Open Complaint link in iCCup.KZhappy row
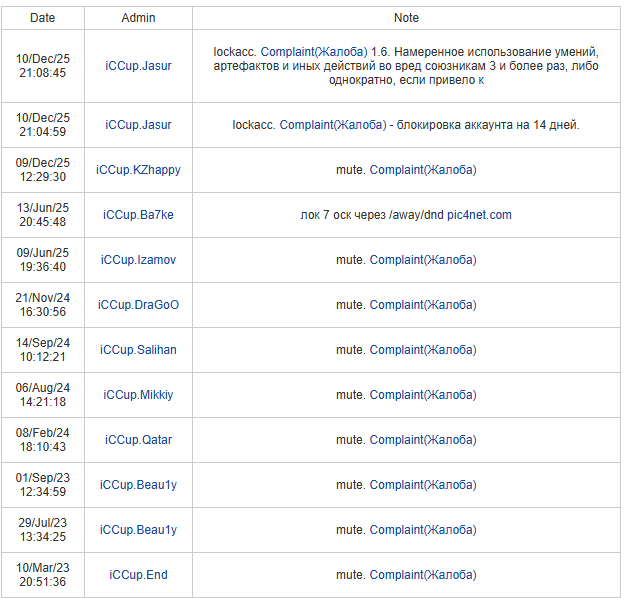625x598 pixels. point(422,170)
